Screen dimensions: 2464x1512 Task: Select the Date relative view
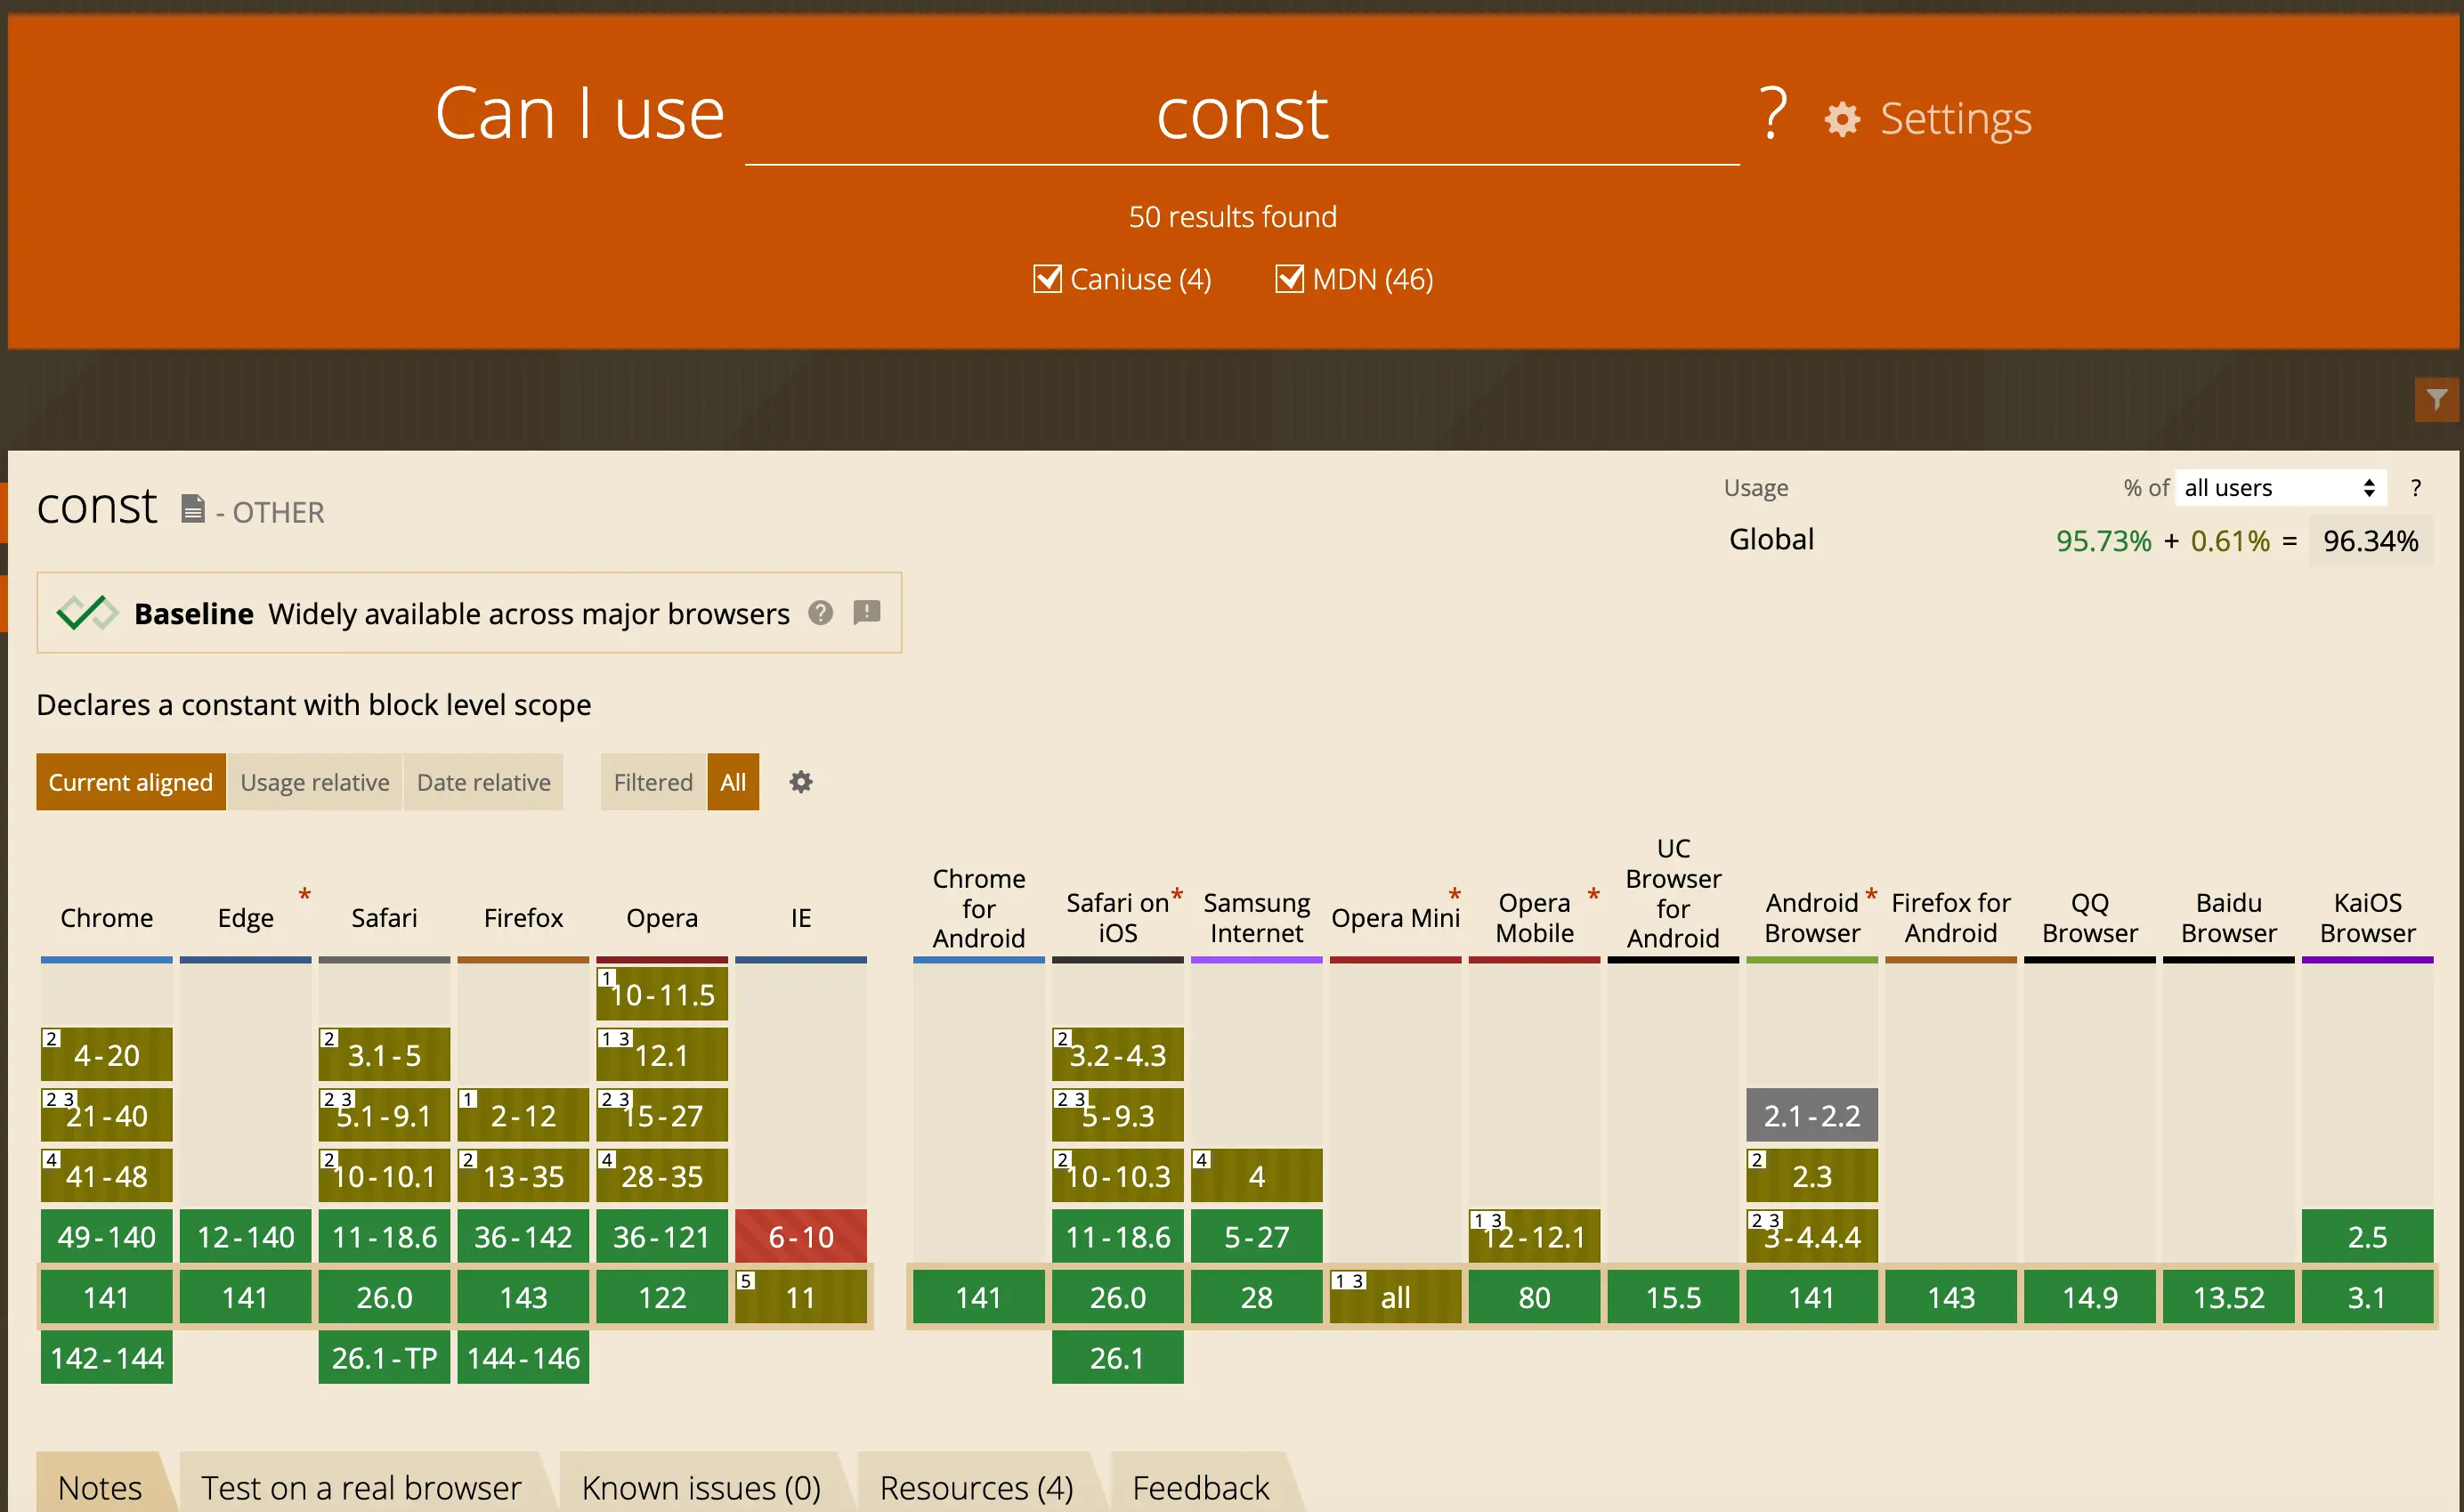tap(483, 782)
